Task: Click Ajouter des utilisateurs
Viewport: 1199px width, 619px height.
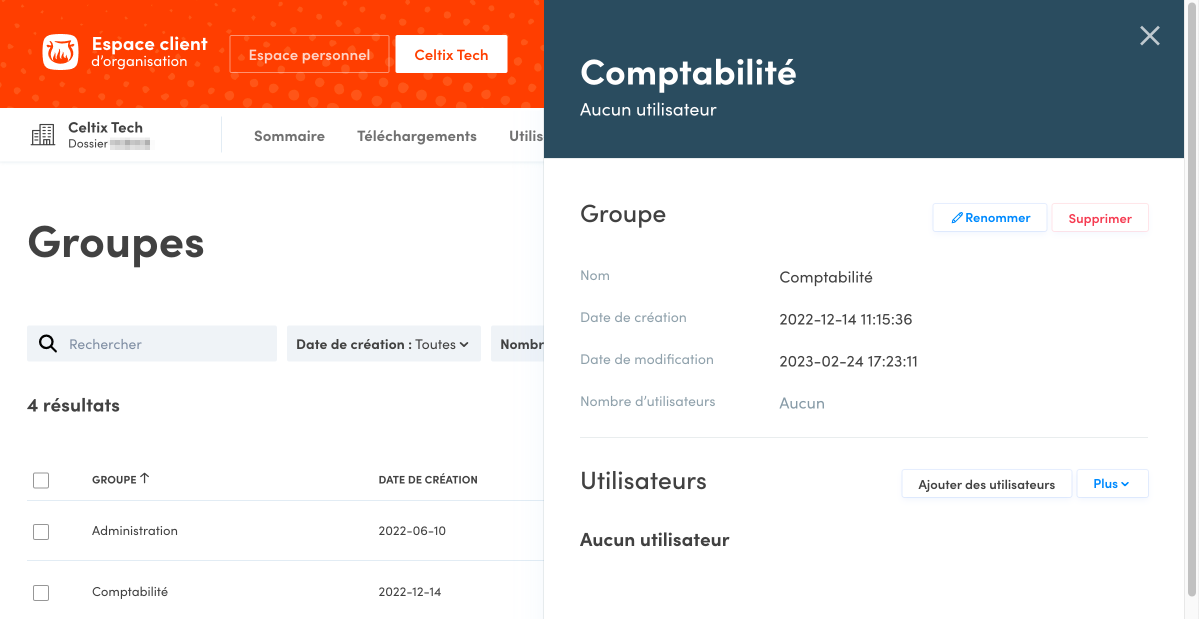Action: [986, 485]
